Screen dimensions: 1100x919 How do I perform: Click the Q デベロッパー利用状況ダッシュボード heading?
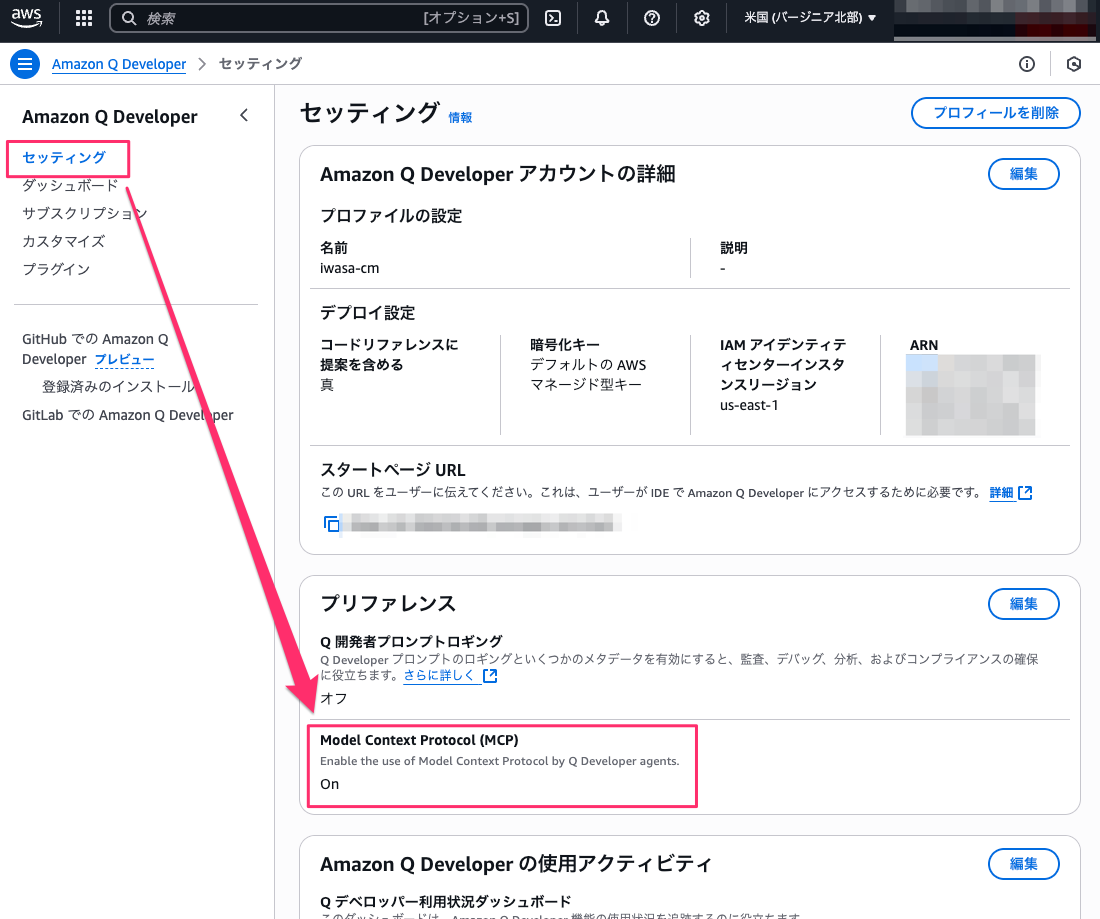(x=445, y=901)
